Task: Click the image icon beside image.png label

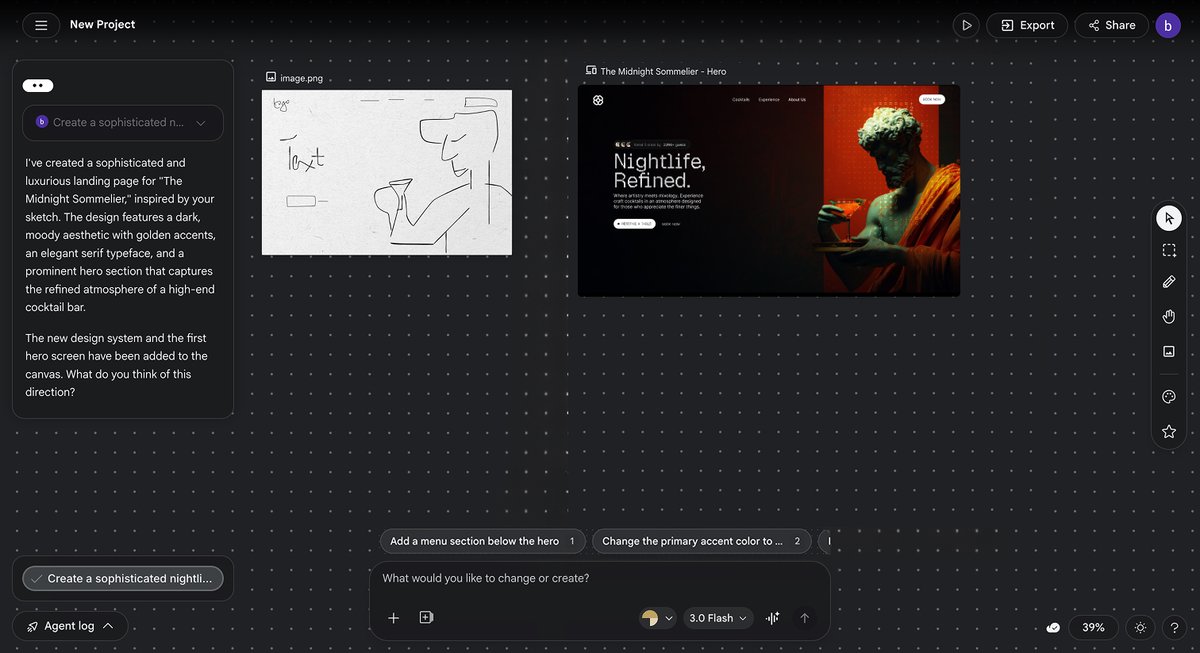Action: tap(271, 77)
